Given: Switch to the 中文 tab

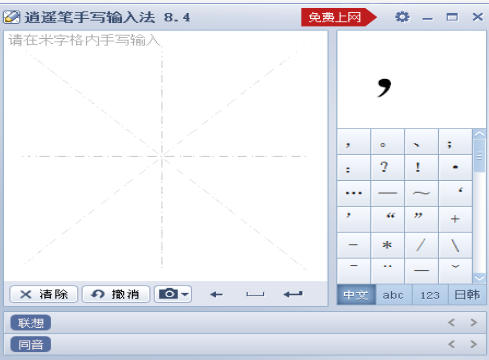Looking at the screenshot, I should click(356, 295).
